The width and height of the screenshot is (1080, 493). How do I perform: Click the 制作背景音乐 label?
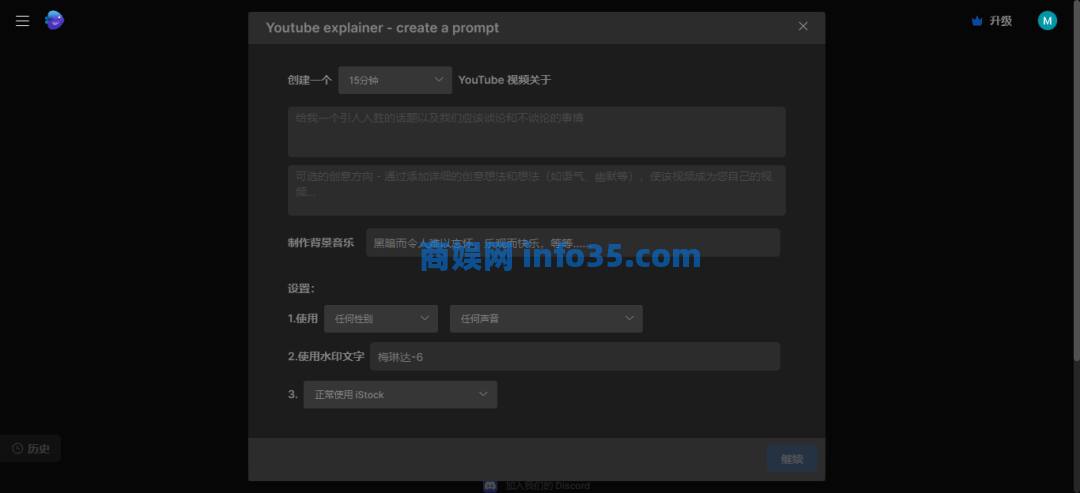pyautogui.click(x=321, y=242)
